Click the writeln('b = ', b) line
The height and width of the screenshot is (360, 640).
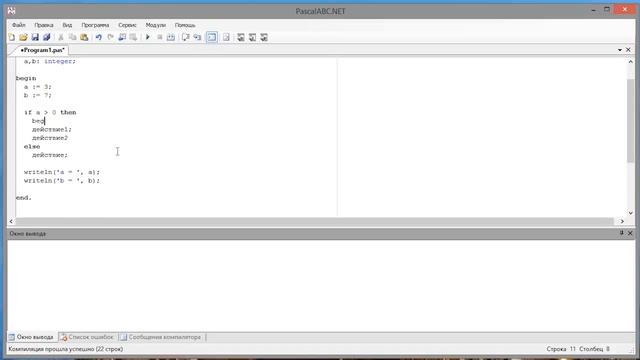pos(62,181)
